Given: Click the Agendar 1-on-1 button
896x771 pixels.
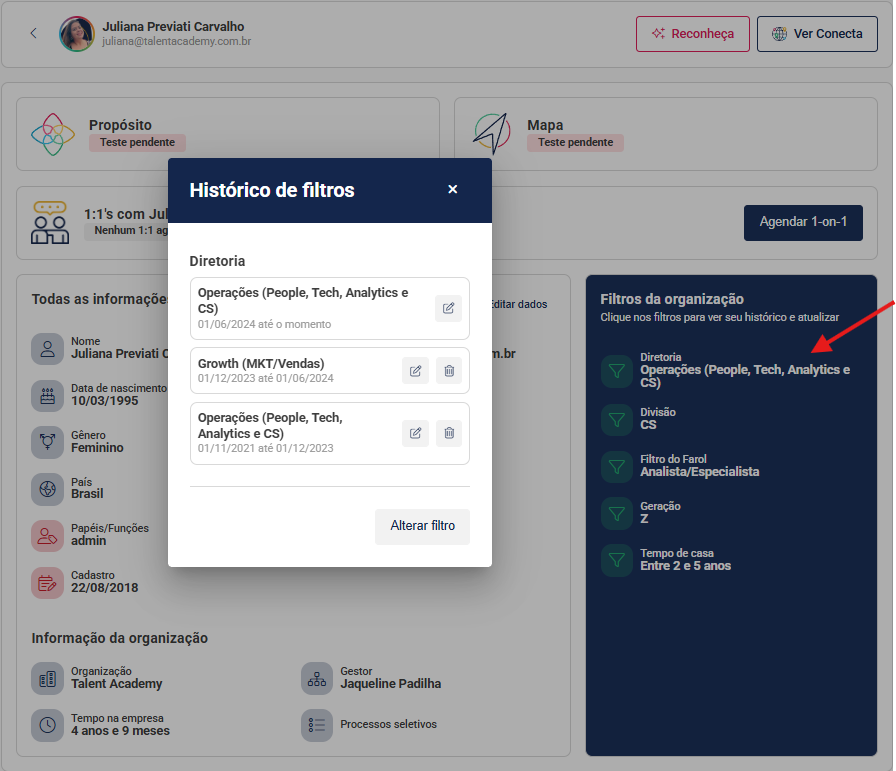Looking at the screenshot, I should [x=803, y=222].
